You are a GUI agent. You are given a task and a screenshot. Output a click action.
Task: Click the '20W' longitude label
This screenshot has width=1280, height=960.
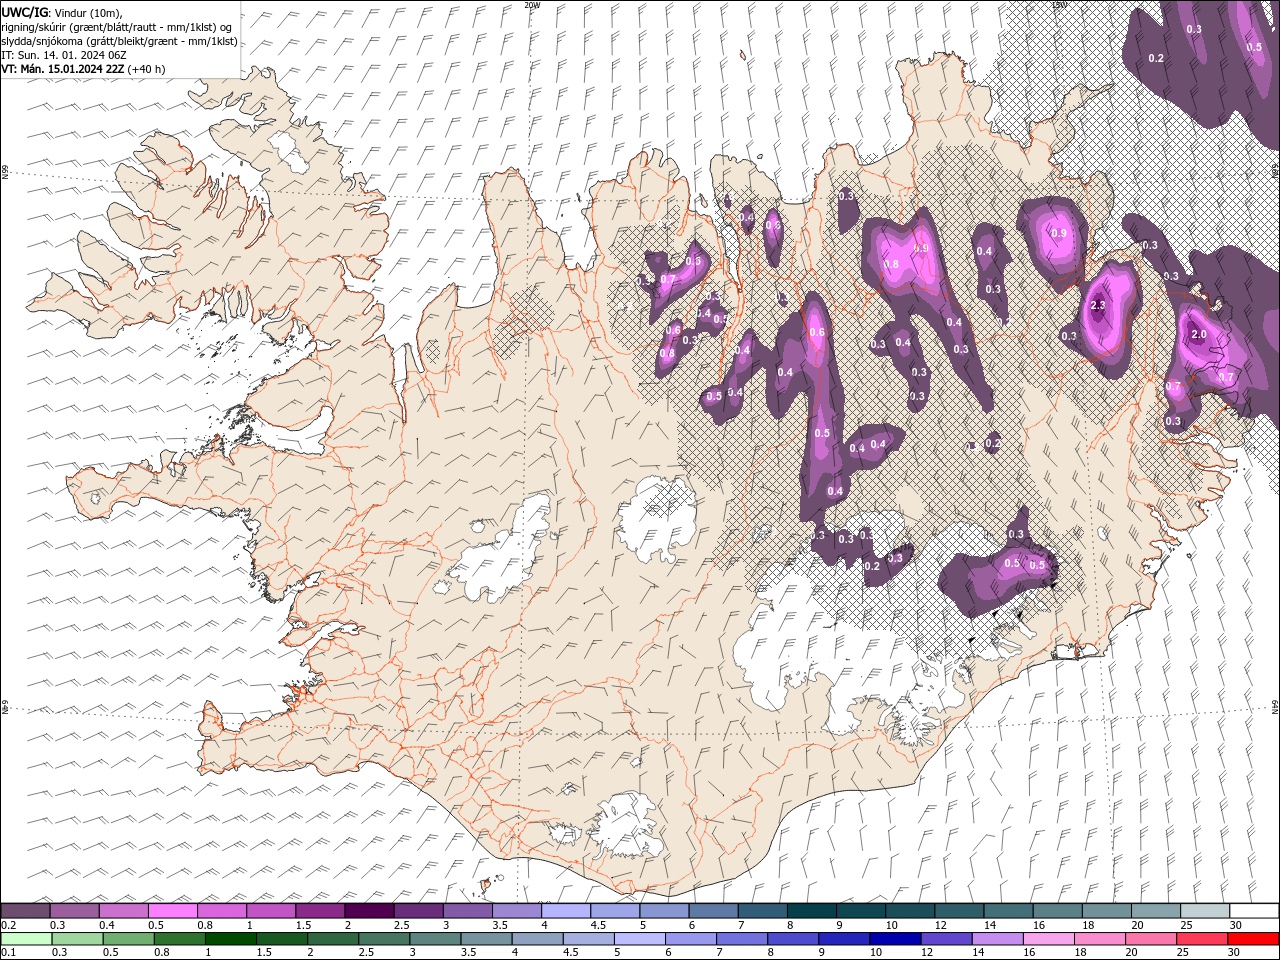click(532, 5)
